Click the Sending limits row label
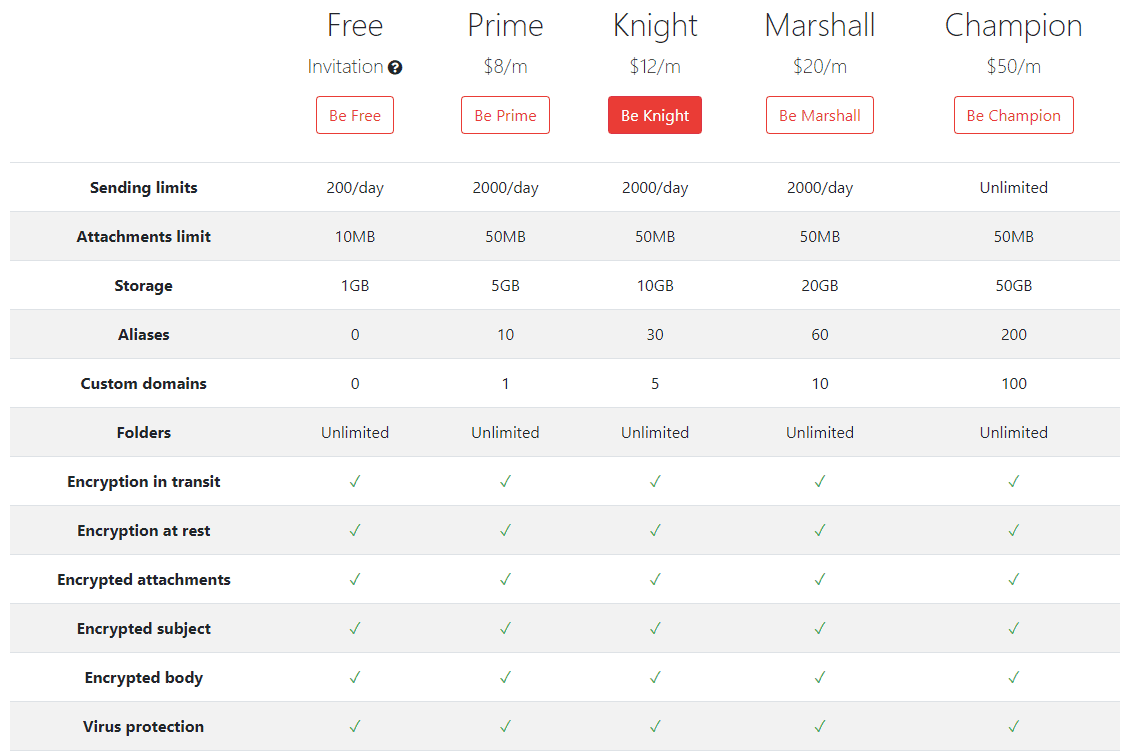 (144, 188)
